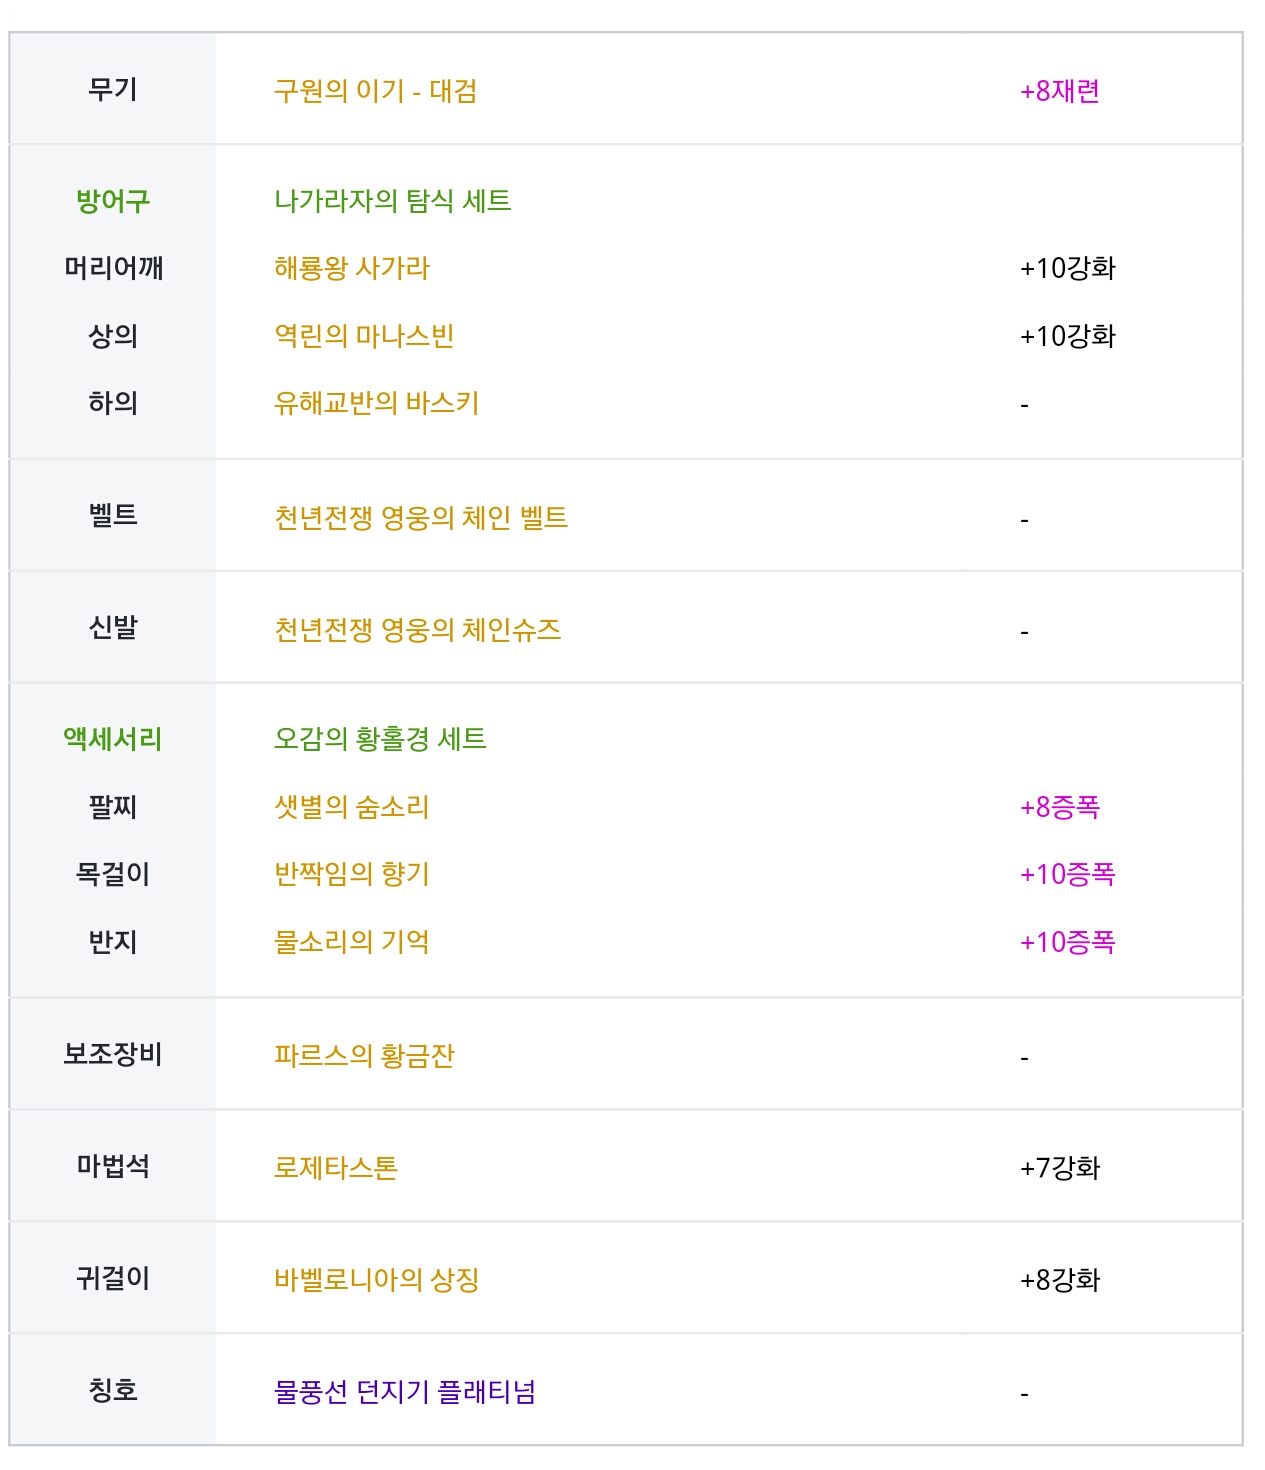1265x1470 pixels.
Task: Open the 나가라자의 탐식 세트 armor set
Action: click(392, 201)
